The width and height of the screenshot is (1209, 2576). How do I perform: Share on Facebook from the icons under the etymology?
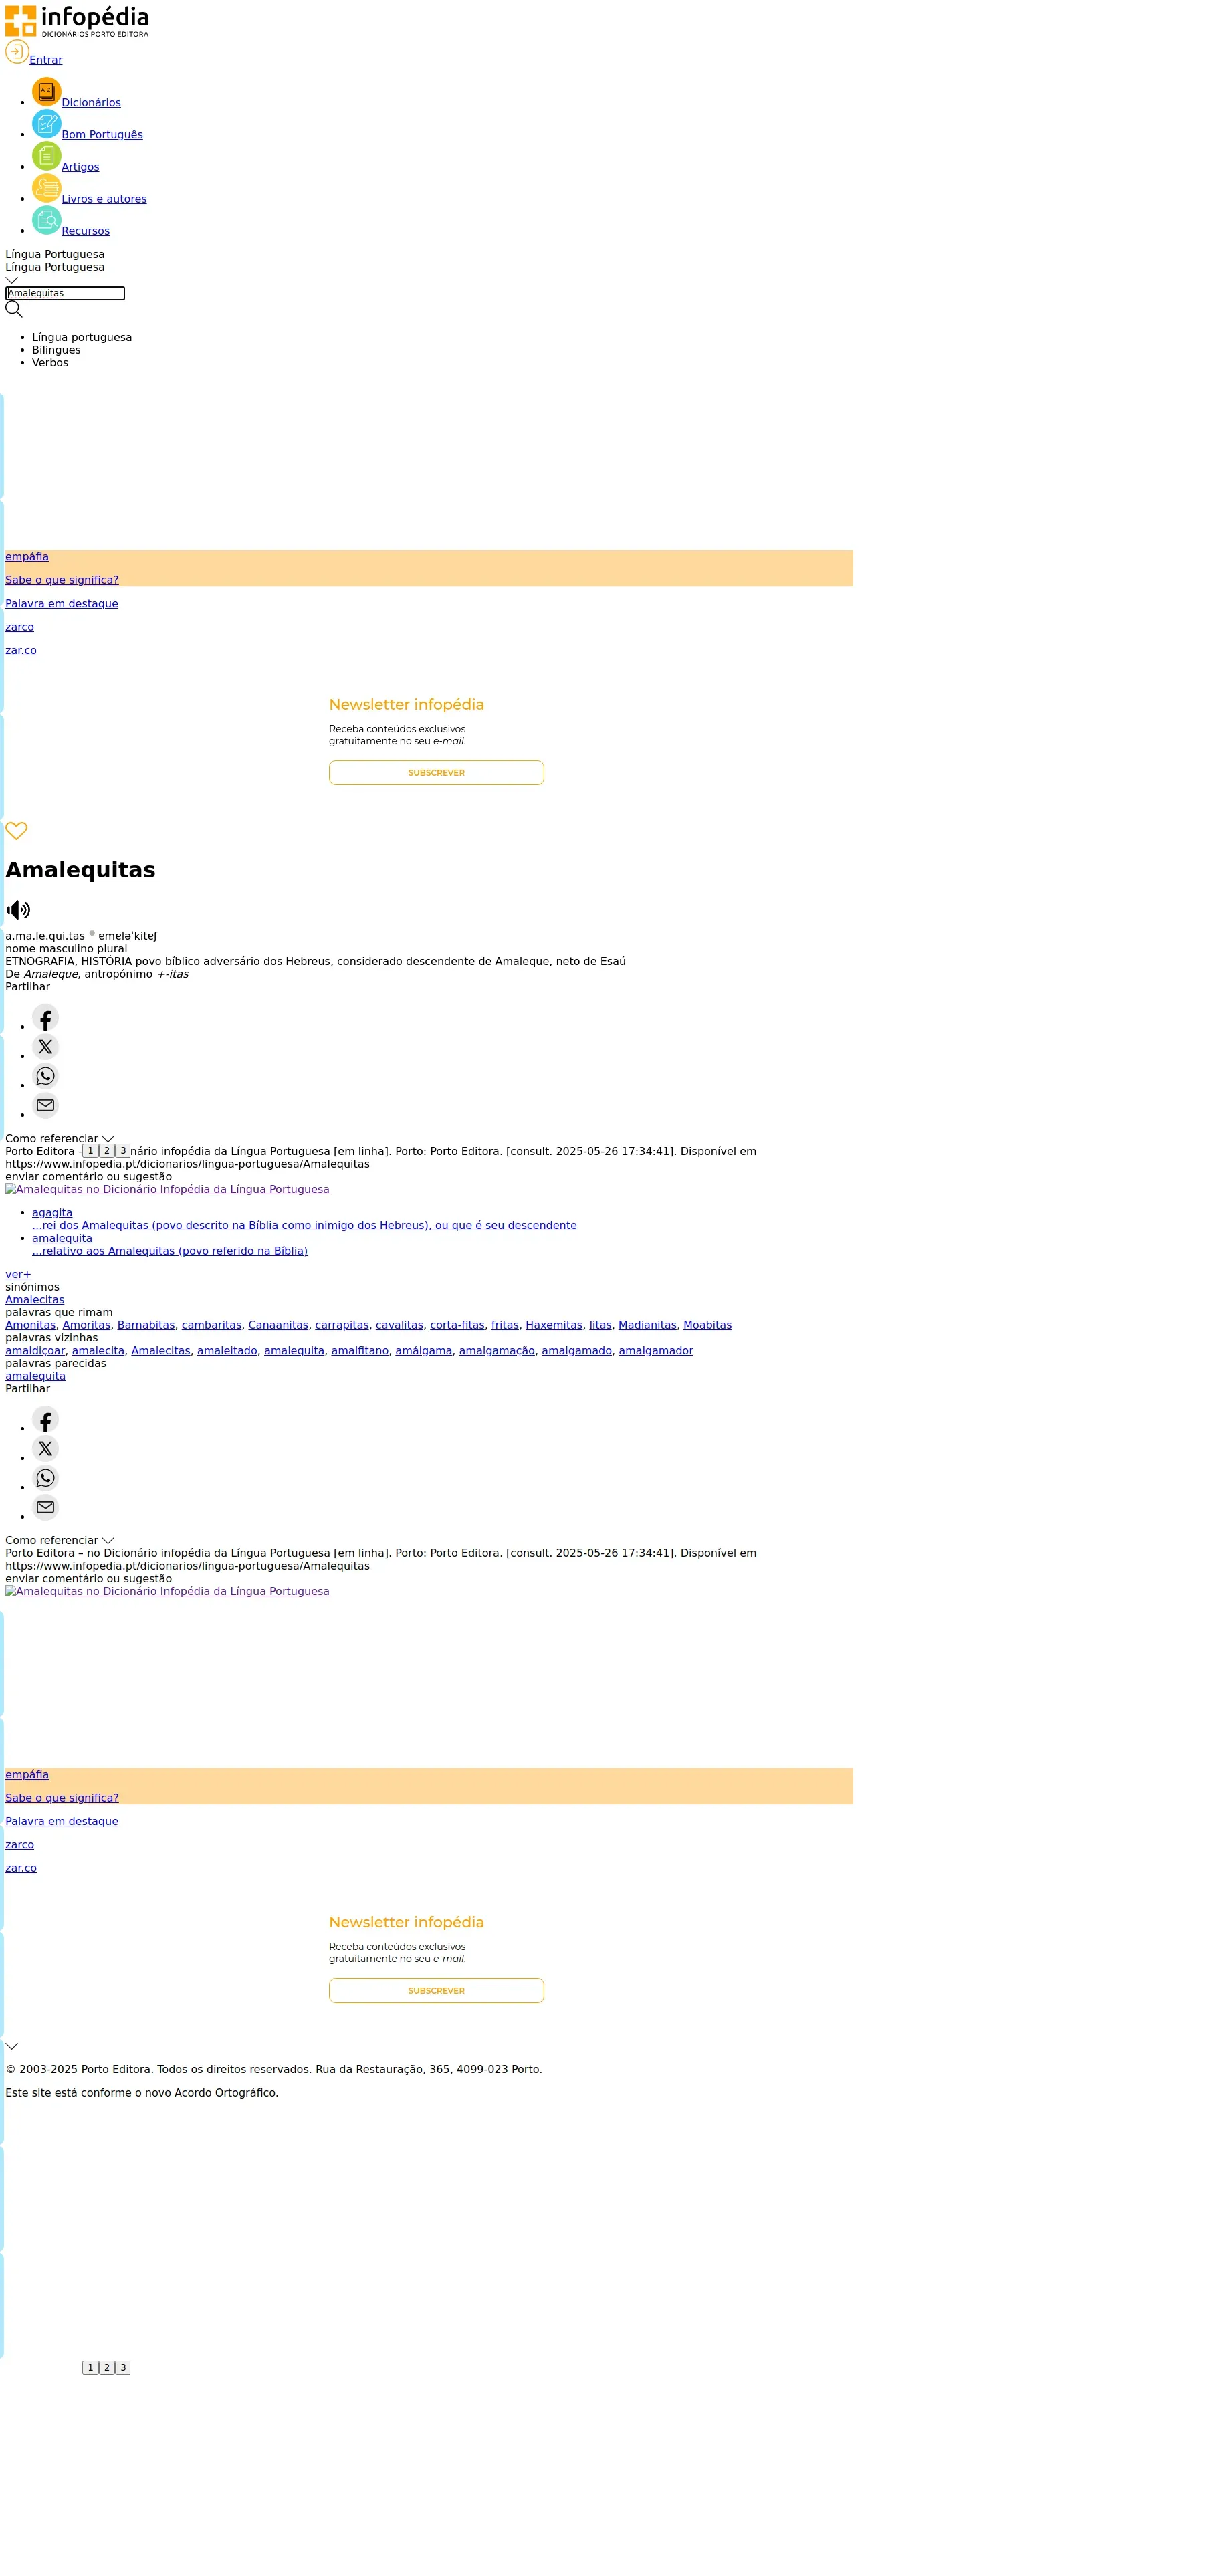click(45, 1018)
